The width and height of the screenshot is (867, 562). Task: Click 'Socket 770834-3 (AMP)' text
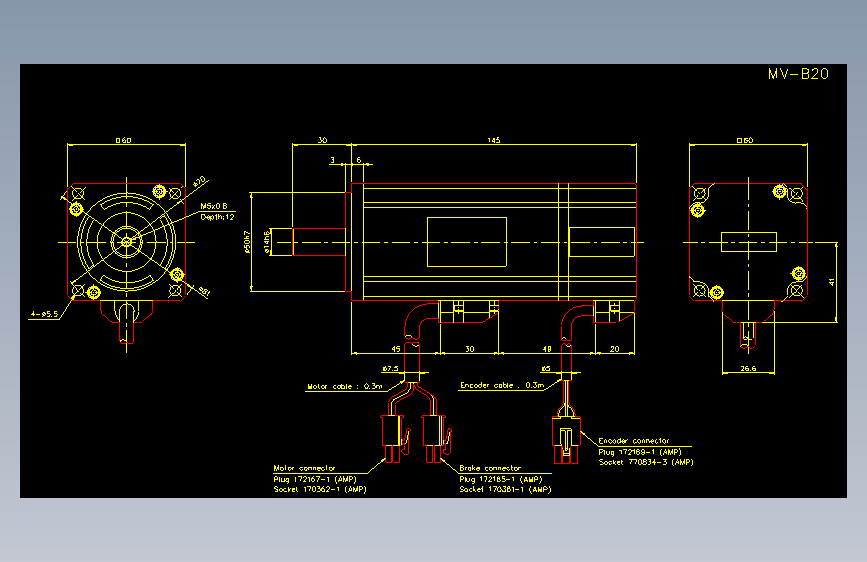tap(646, 462)
